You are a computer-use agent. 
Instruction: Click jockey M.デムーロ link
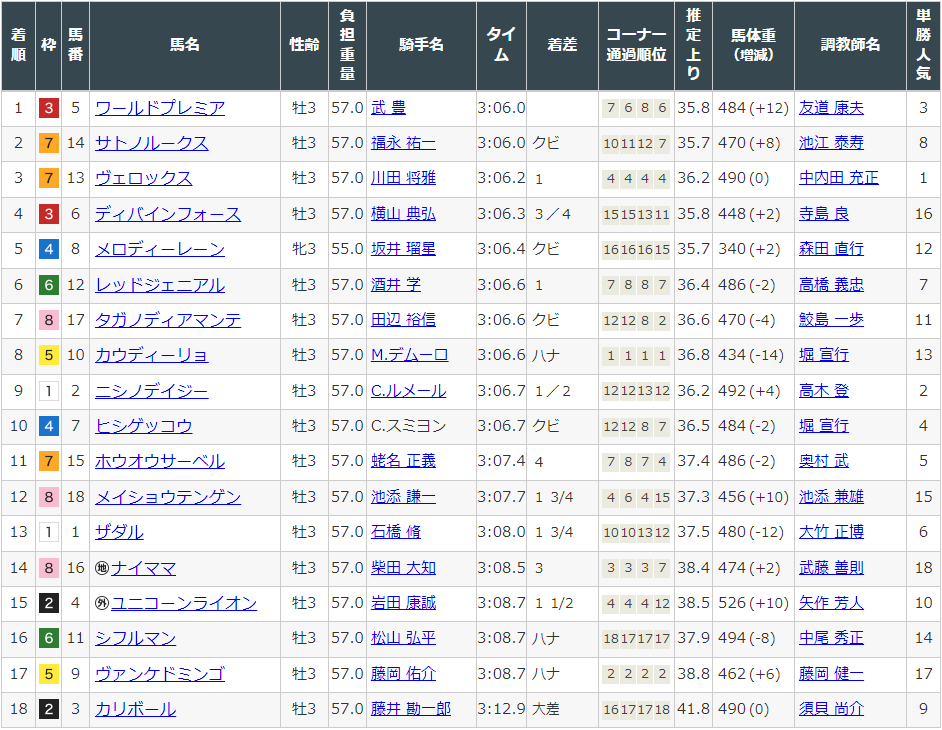click(x=409, y=355)
